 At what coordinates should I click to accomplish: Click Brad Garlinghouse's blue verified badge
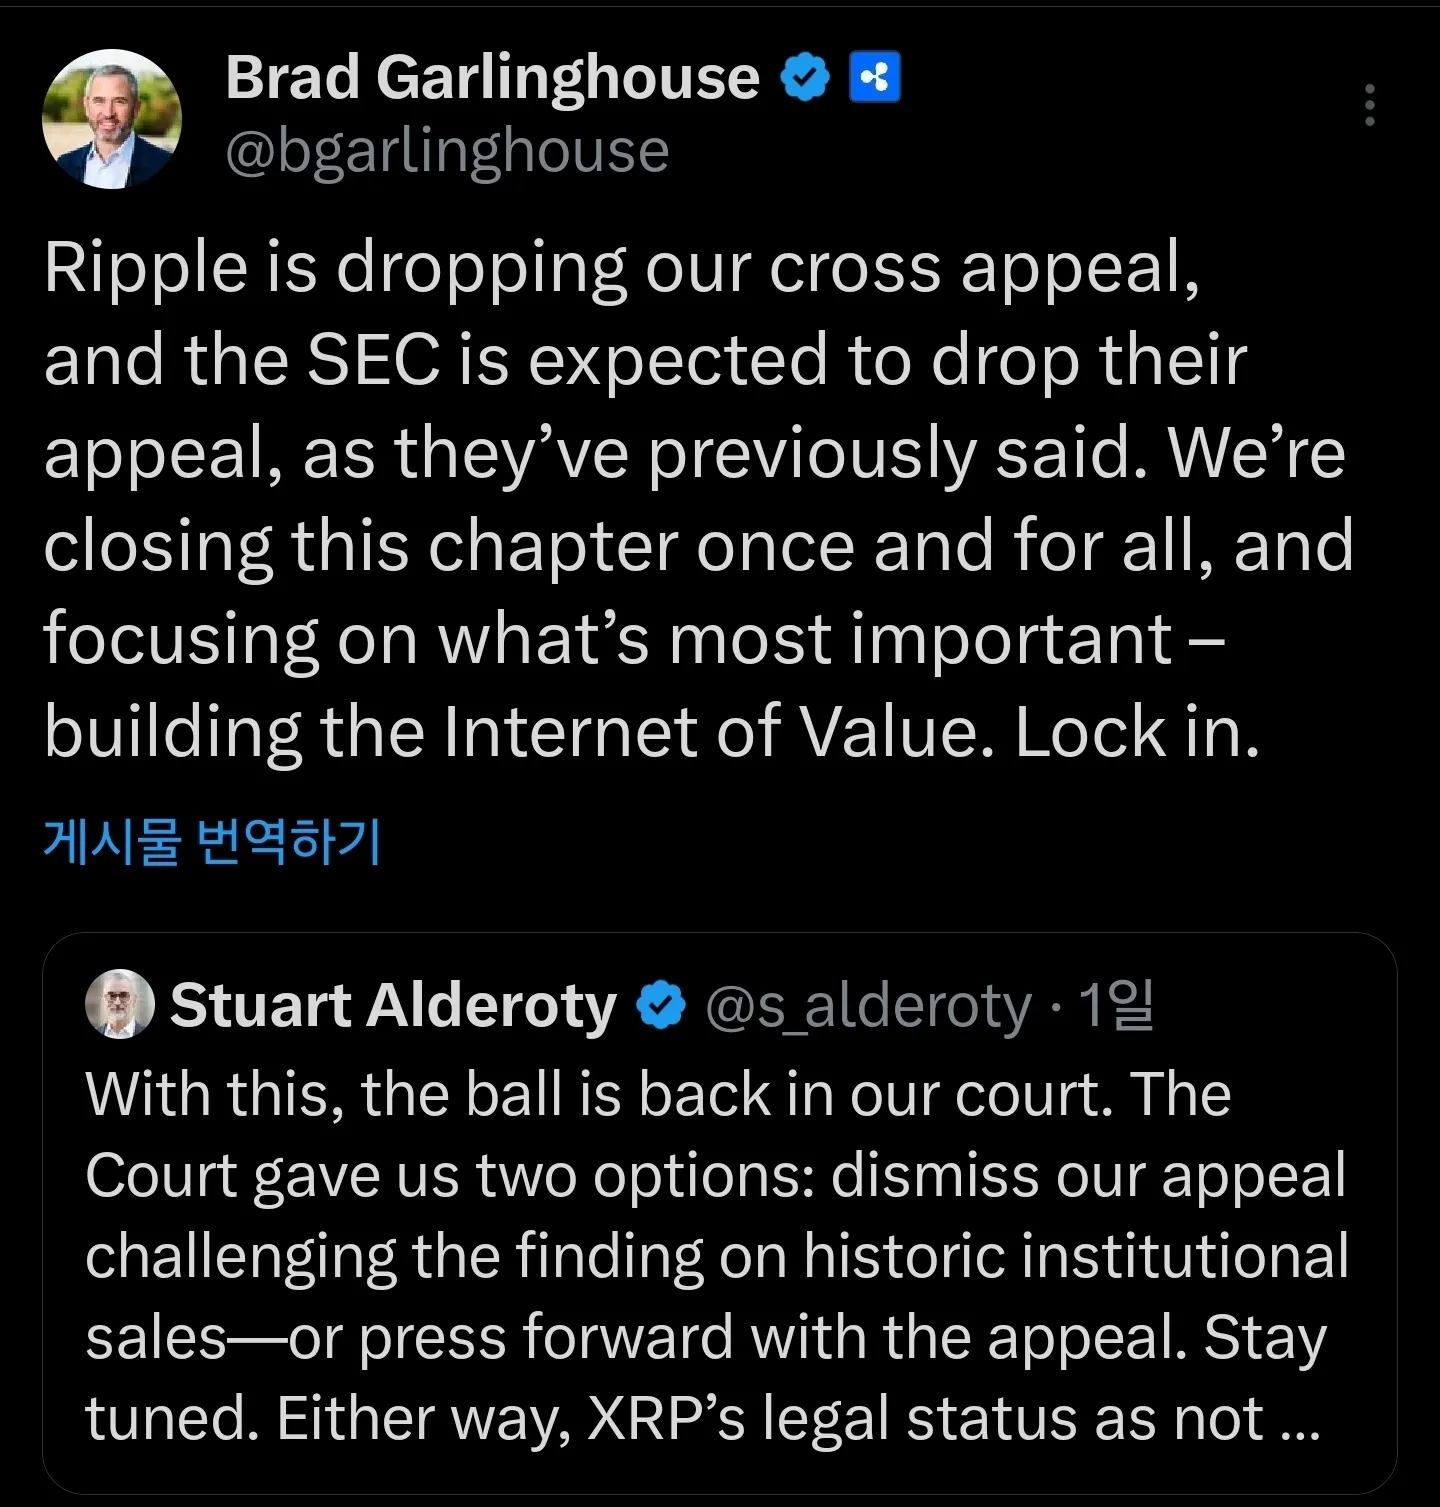(x=805, y=78)
